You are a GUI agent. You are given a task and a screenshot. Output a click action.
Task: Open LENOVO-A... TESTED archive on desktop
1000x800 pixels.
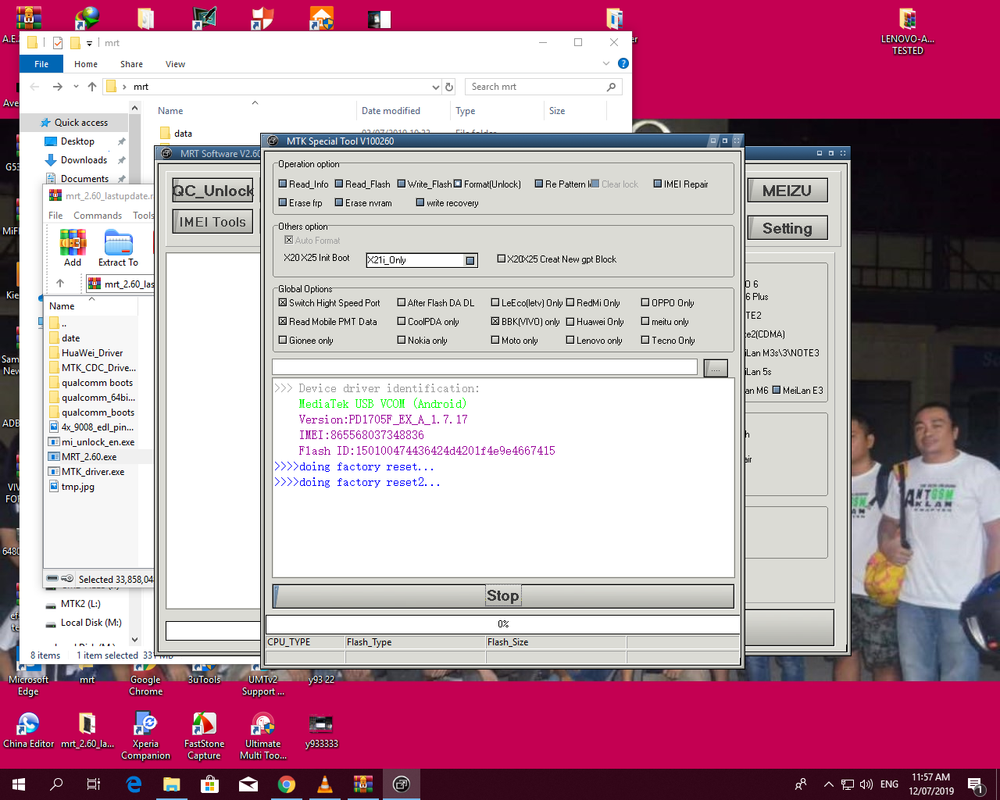pos(908,32)
